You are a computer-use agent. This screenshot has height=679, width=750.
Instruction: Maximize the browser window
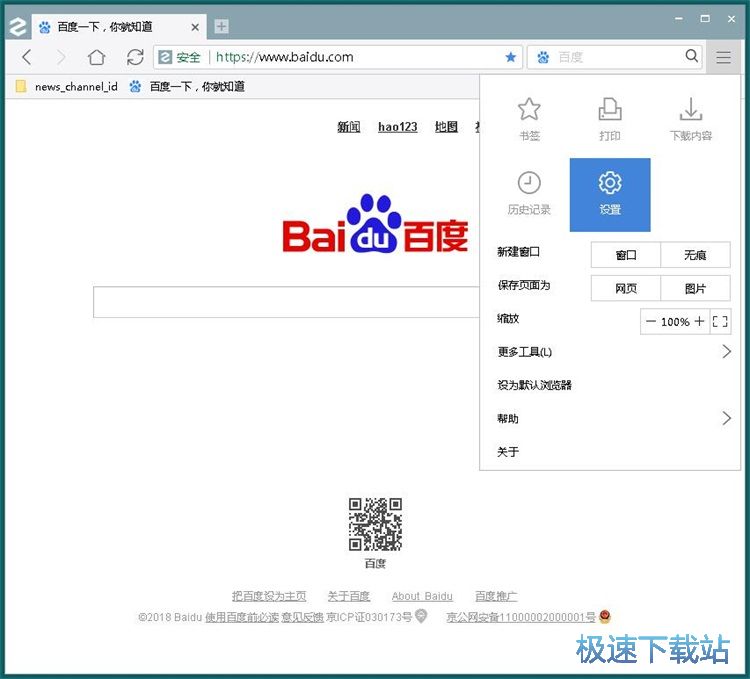[705, 19]
